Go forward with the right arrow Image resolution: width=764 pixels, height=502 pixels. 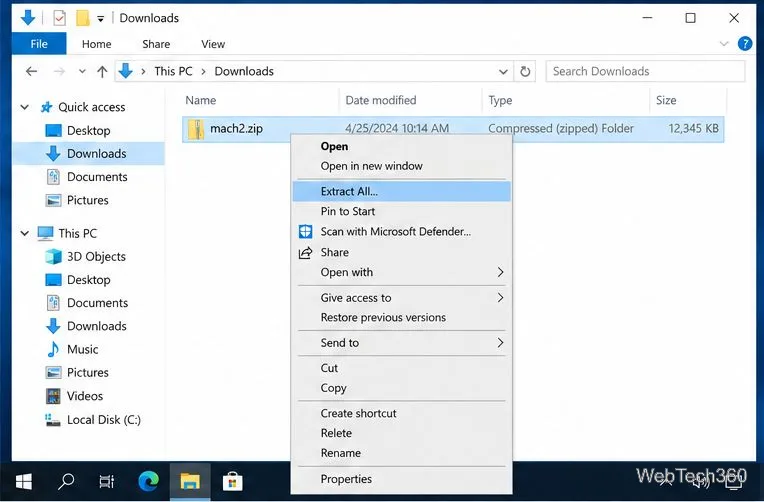click(59, 72)
